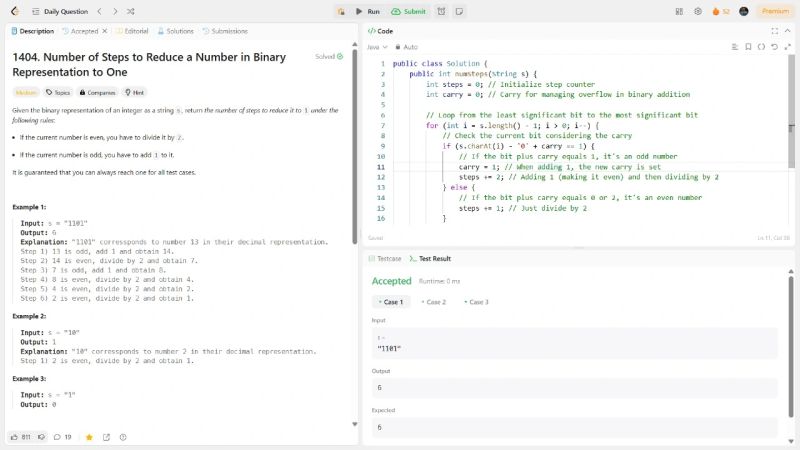The width and height of the screenshot is (800, 450).
Task: Format code with the braces icon
Action: (x=761, y=47)
